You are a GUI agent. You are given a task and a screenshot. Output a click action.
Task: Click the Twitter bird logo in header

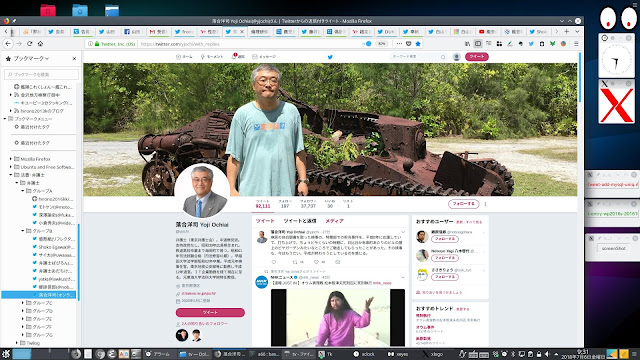330,57
